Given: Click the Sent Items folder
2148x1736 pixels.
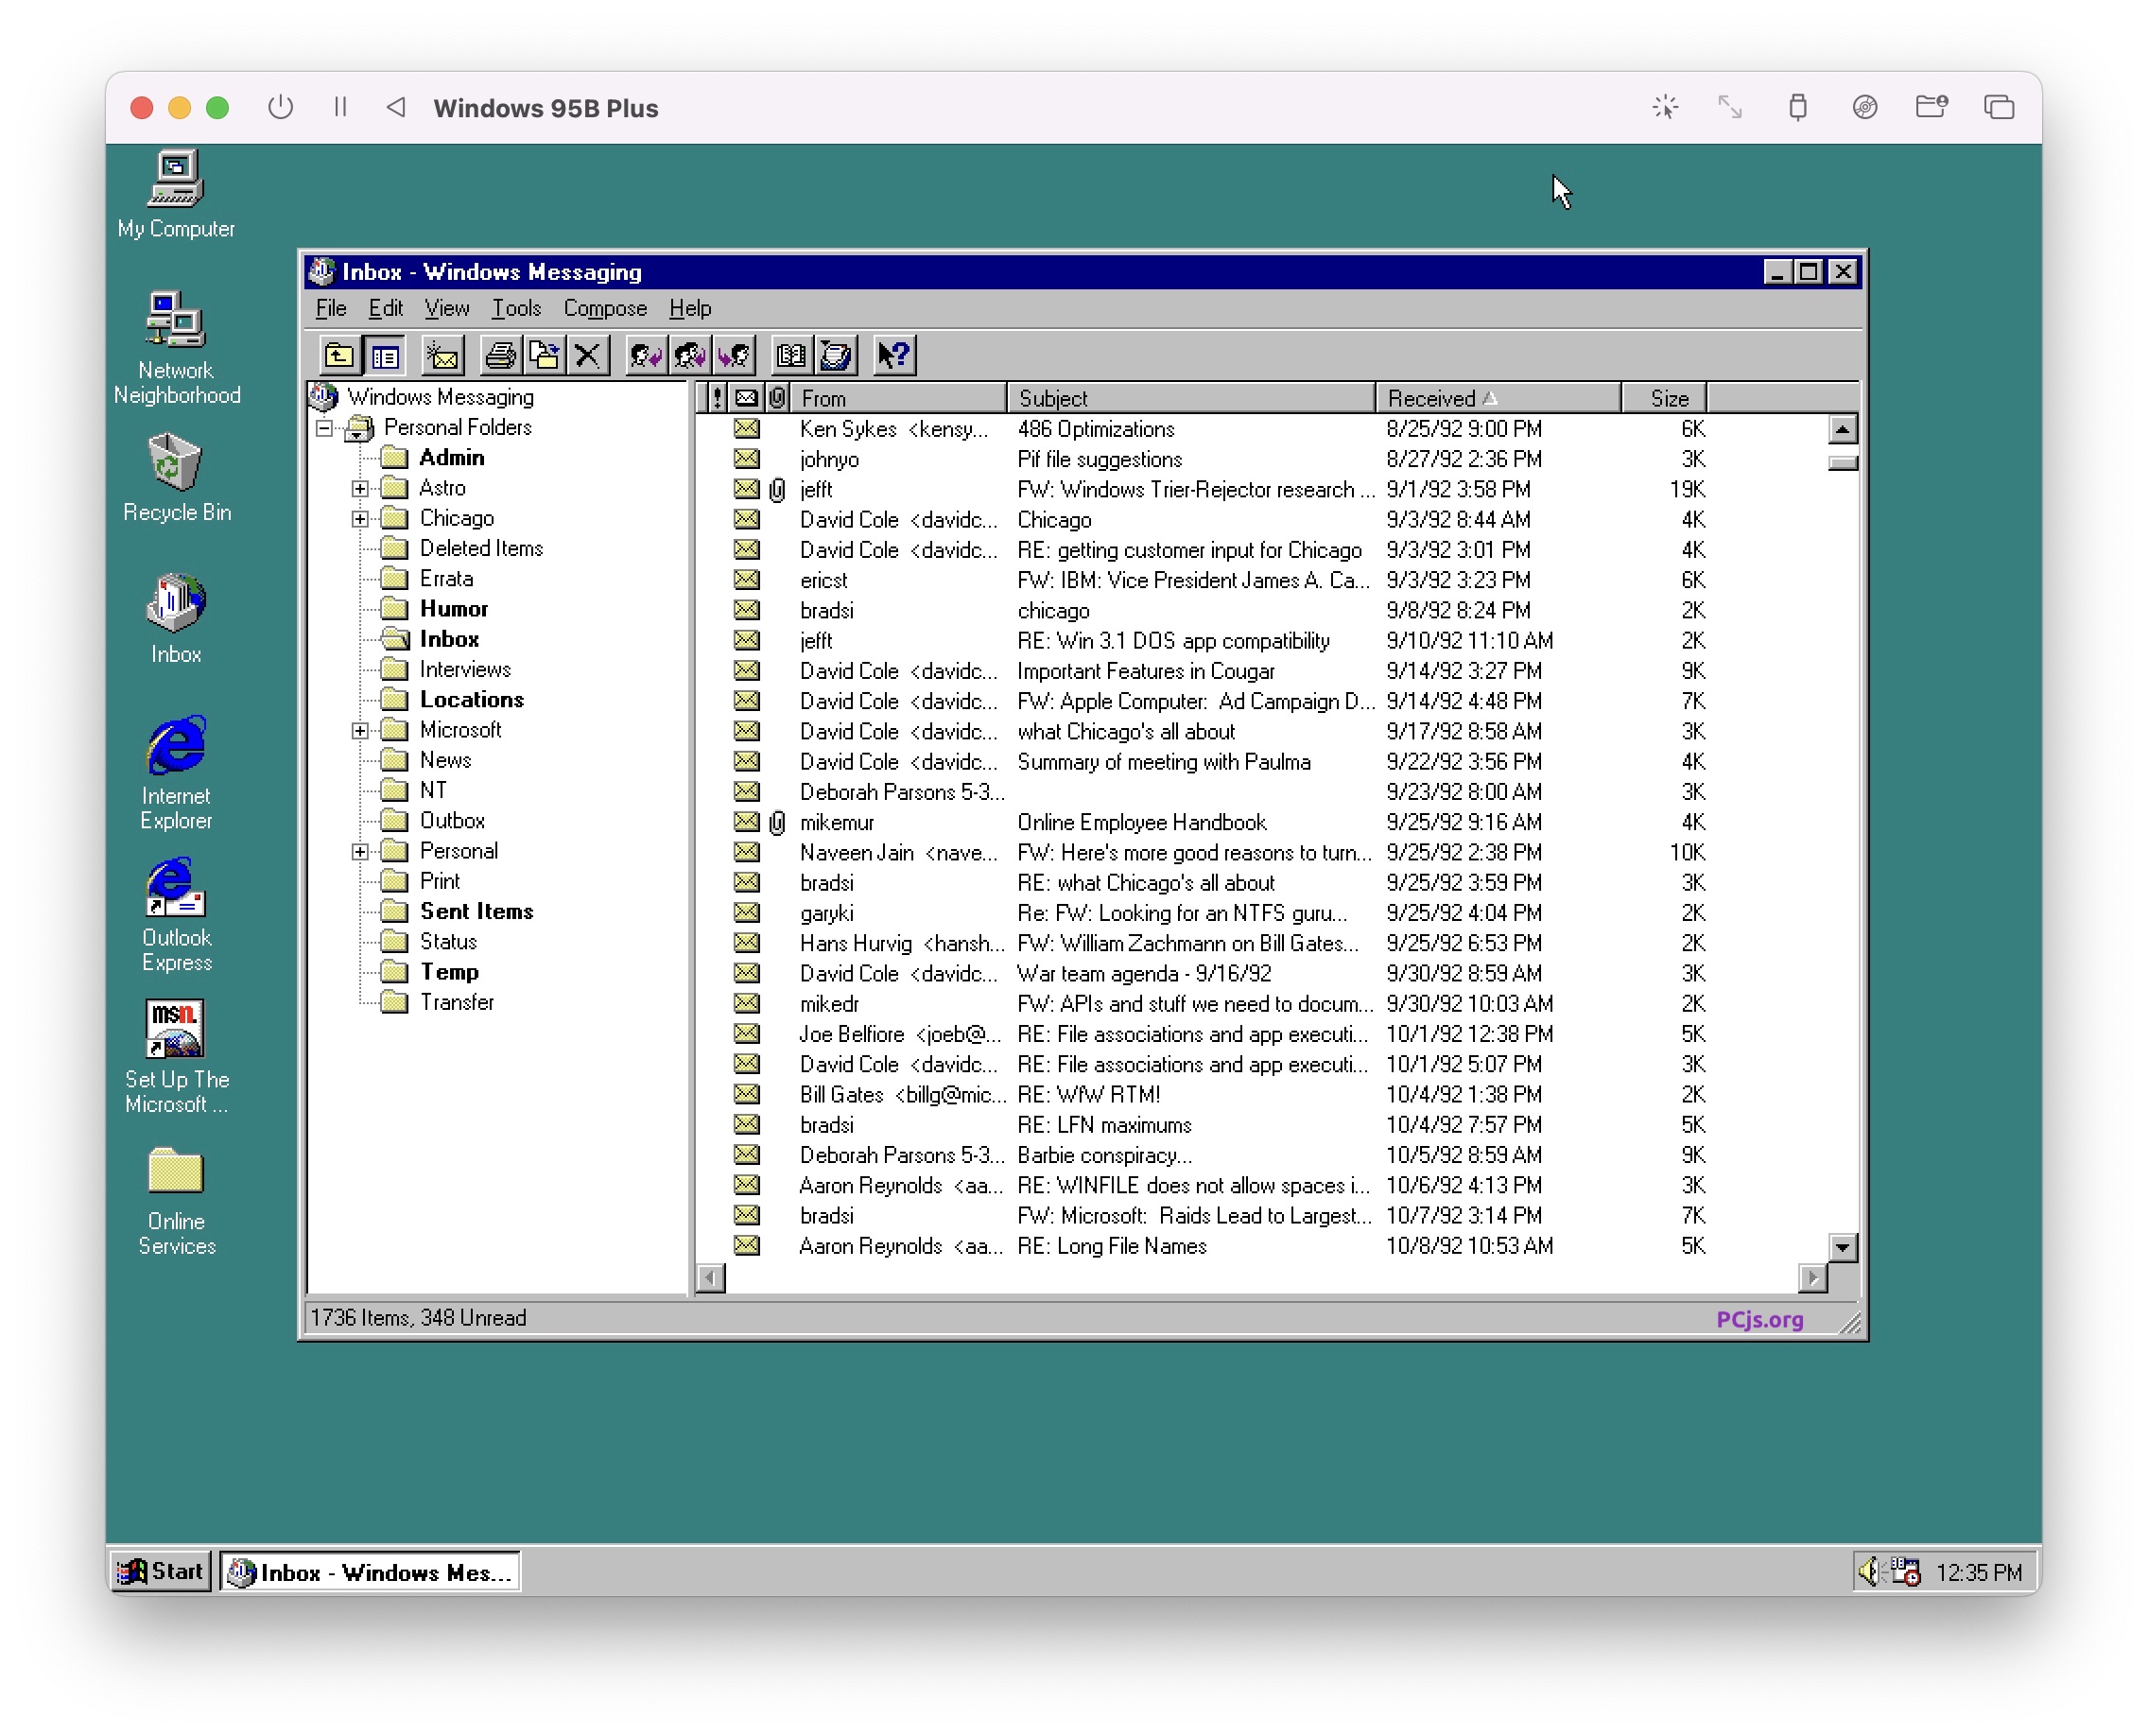Looking at the screenshot, I should [x=475, y=909].
